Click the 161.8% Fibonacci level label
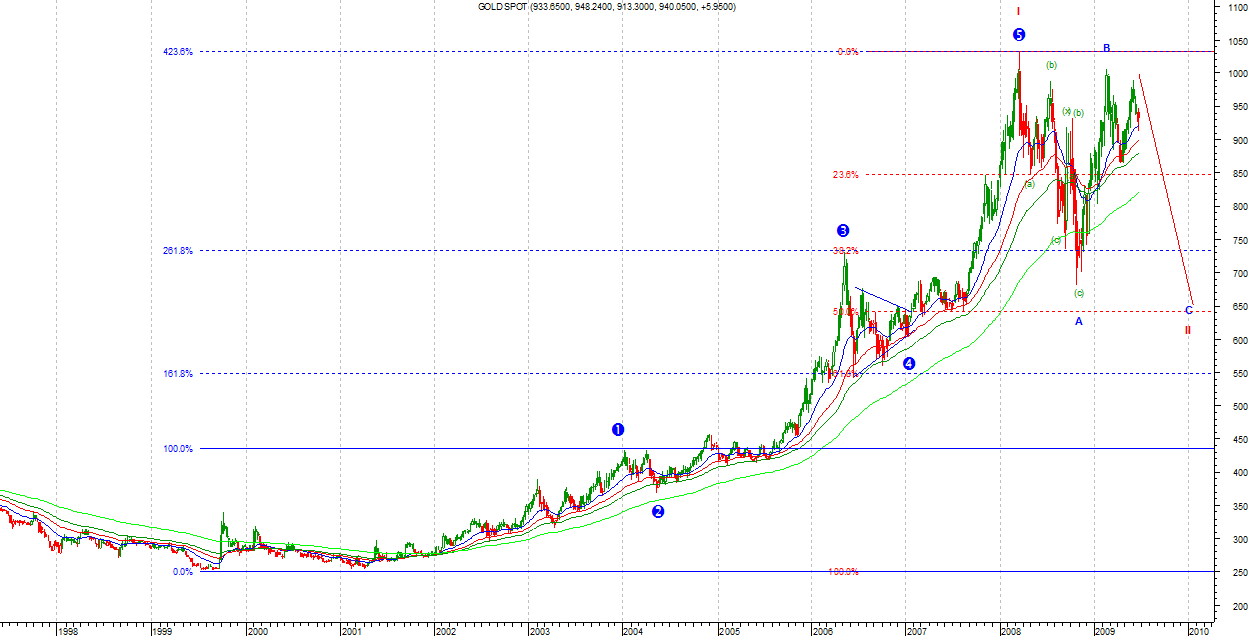Screen dimensions: 1250x636 click(178, 374)
